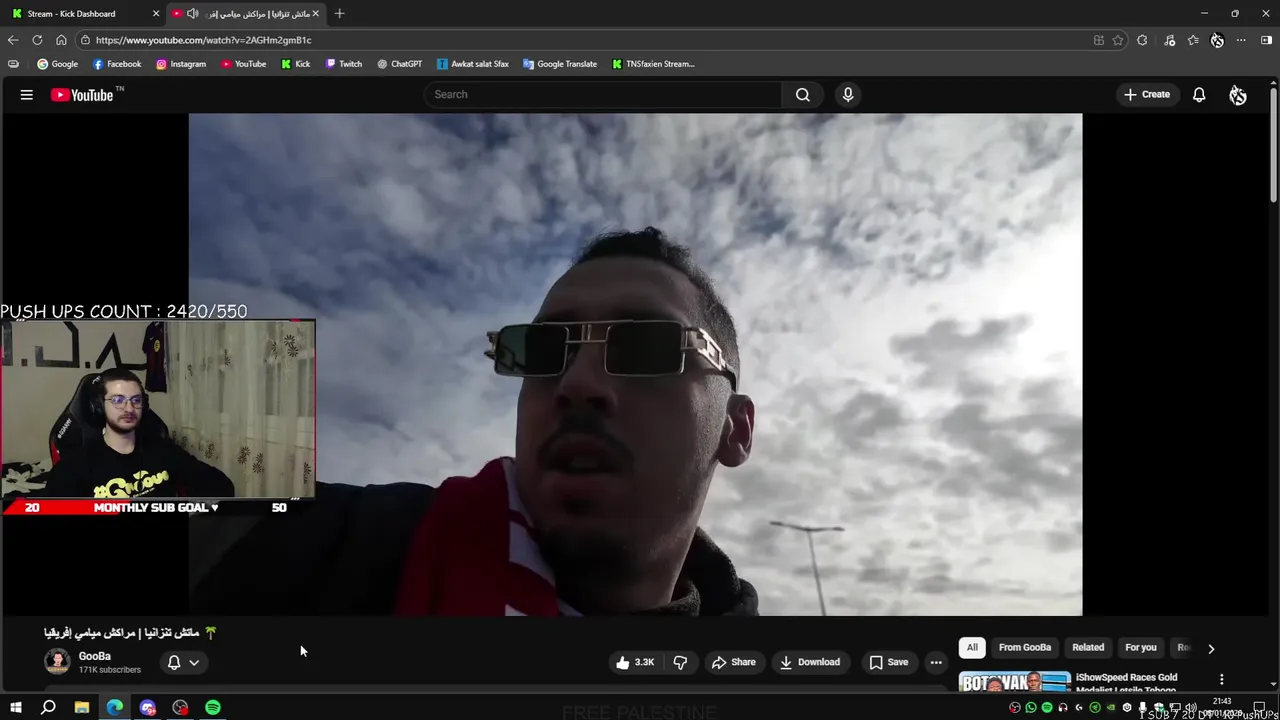Open the YouTube bookmark
The height and width of the screenshot is (720, 1280).
click(x=243, y=64)
